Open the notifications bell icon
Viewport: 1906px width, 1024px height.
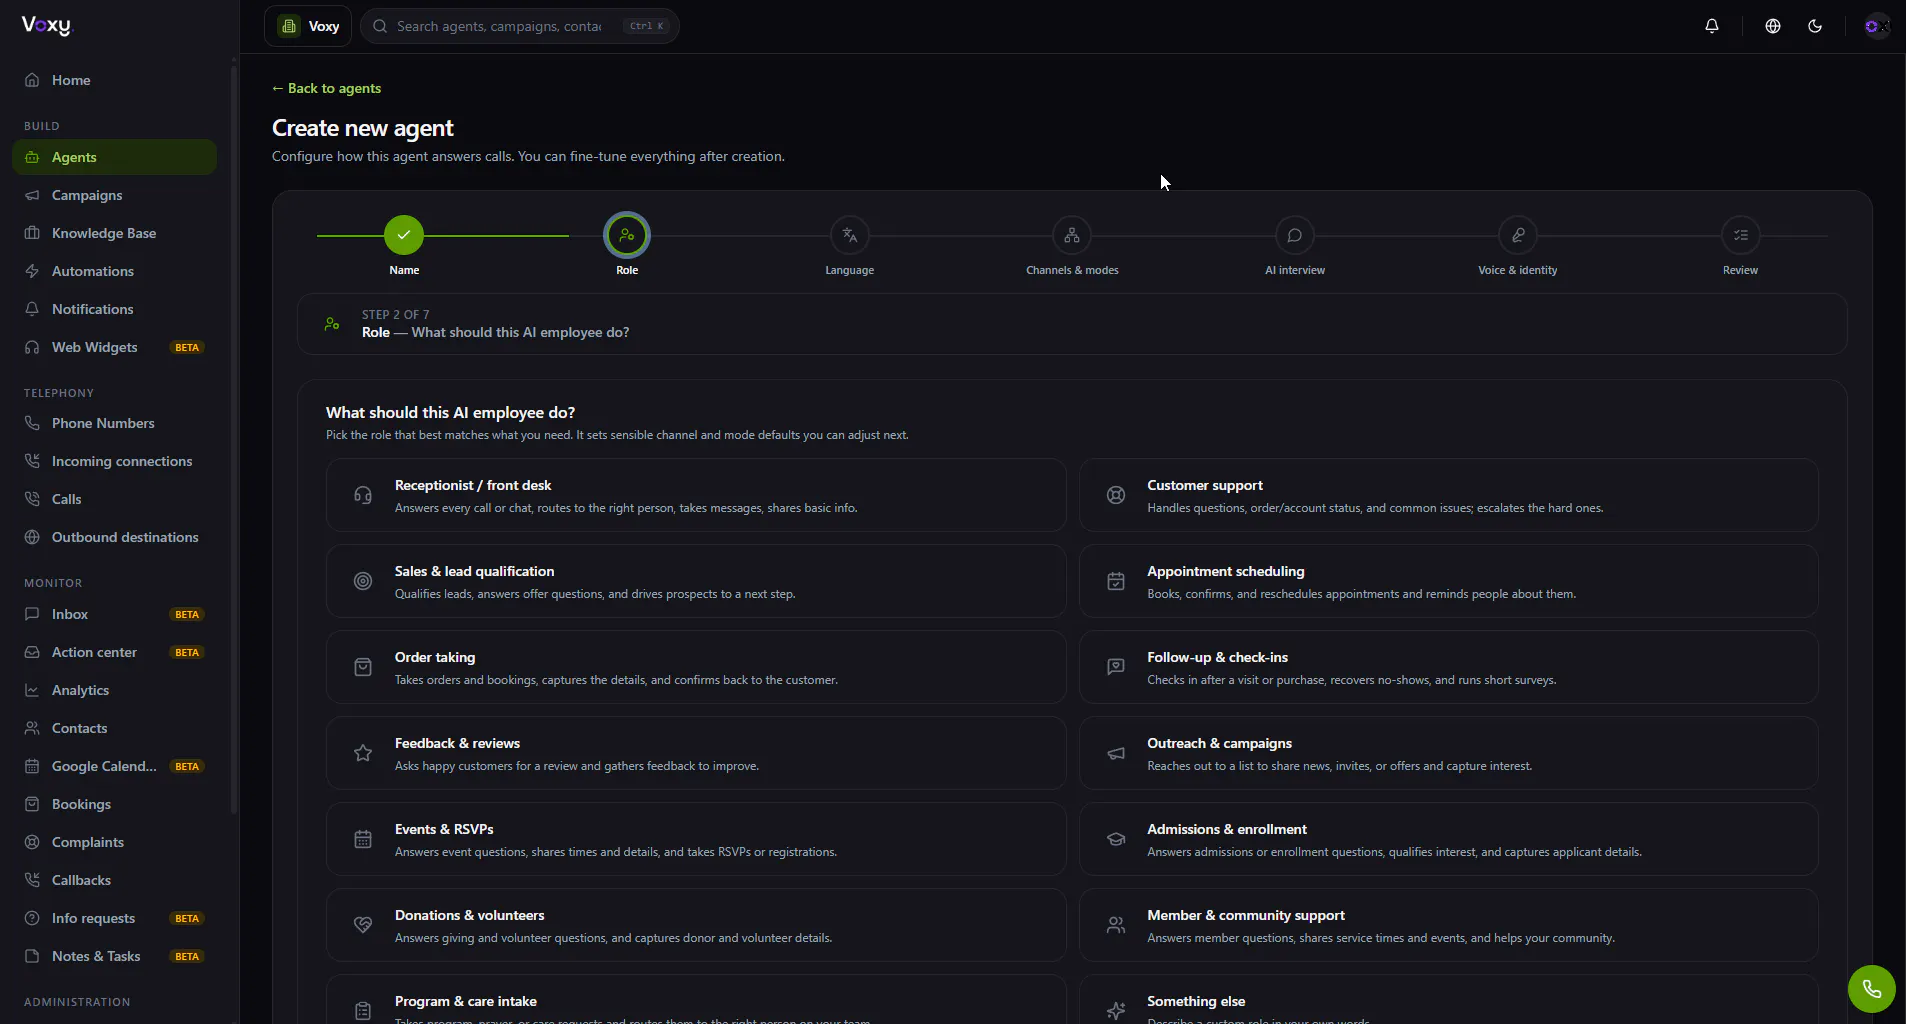(1711, 26)
